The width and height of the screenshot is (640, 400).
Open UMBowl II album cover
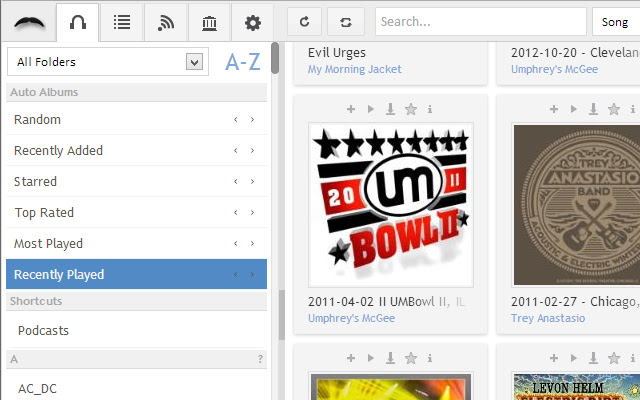click(x=391, y=205)
